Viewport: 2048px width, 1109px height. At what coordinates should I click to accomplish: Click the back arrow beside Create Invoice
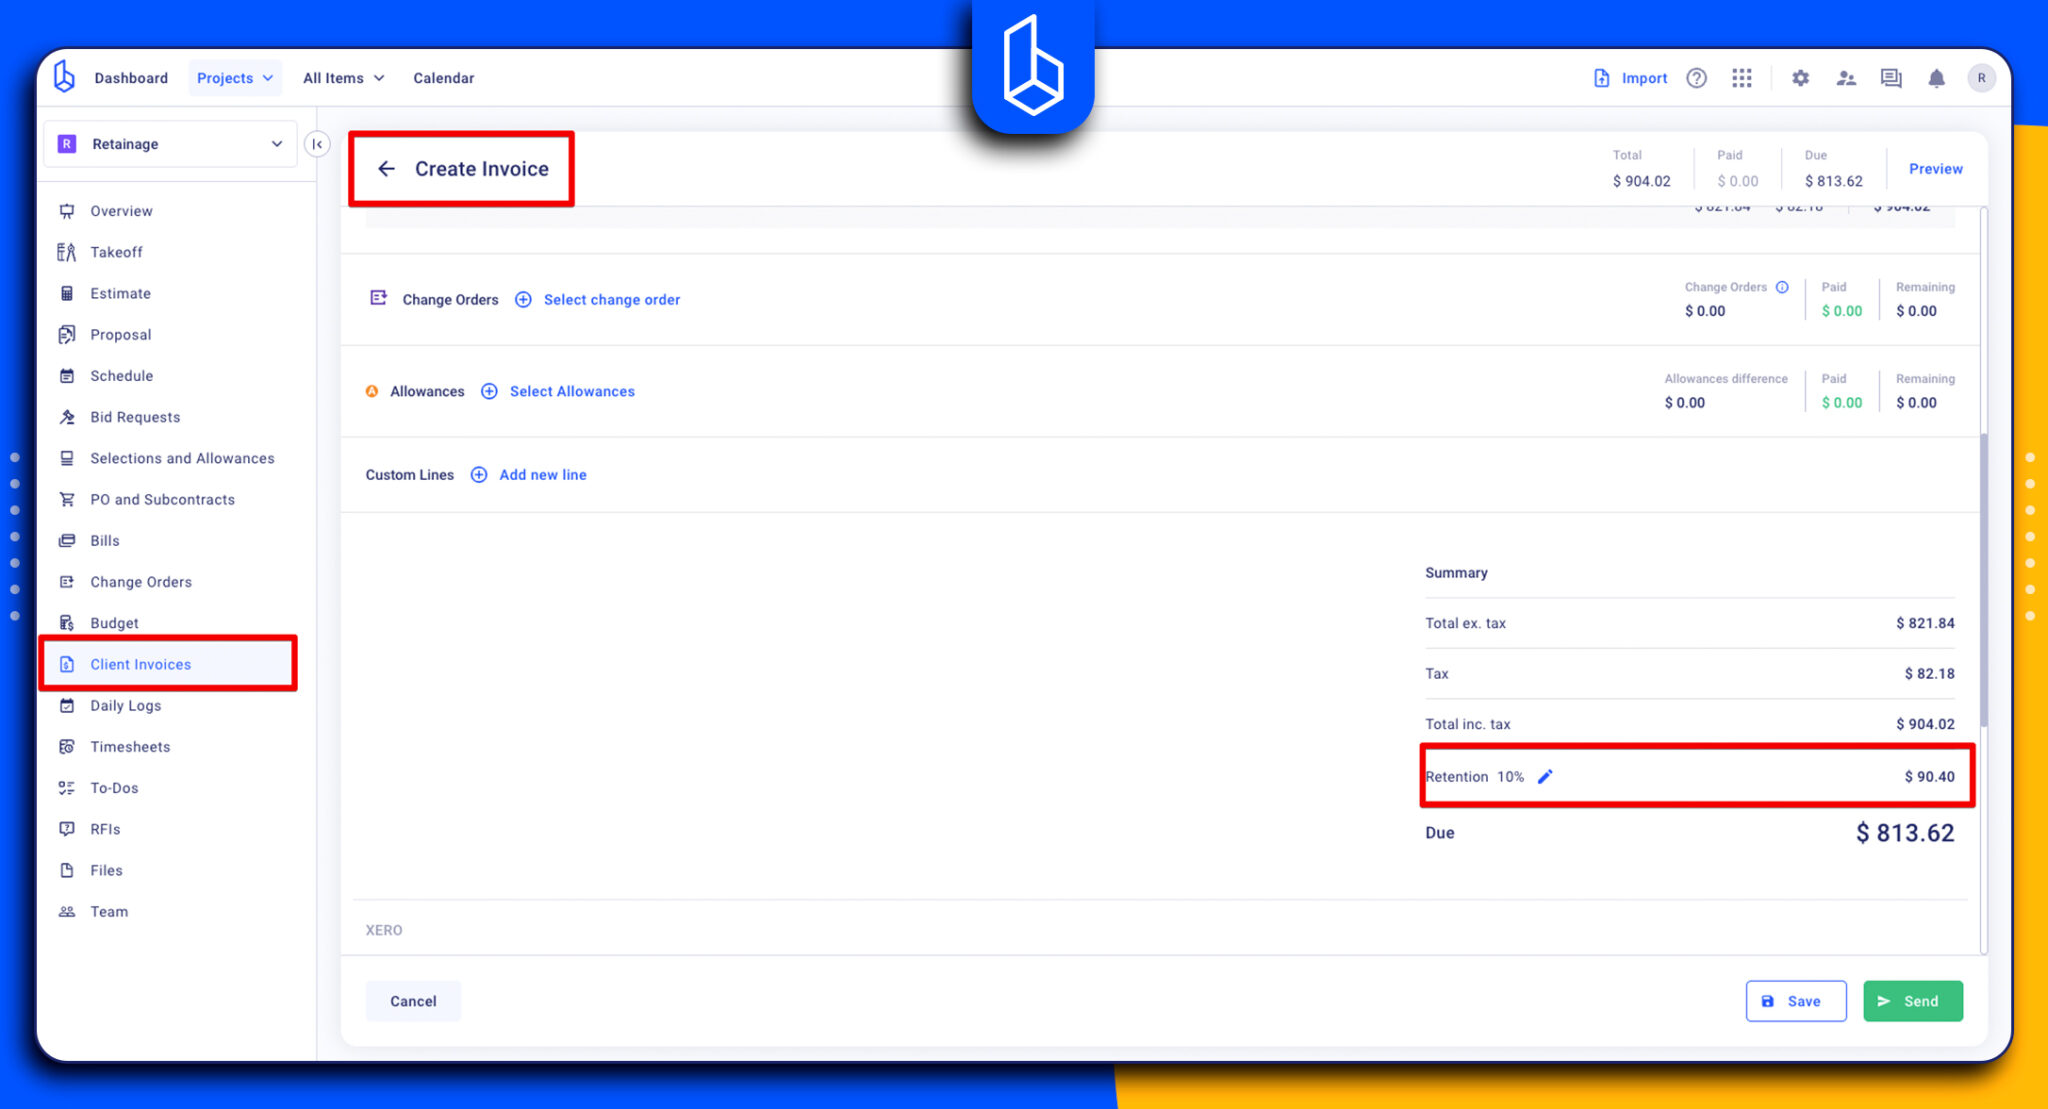(386, 169)
